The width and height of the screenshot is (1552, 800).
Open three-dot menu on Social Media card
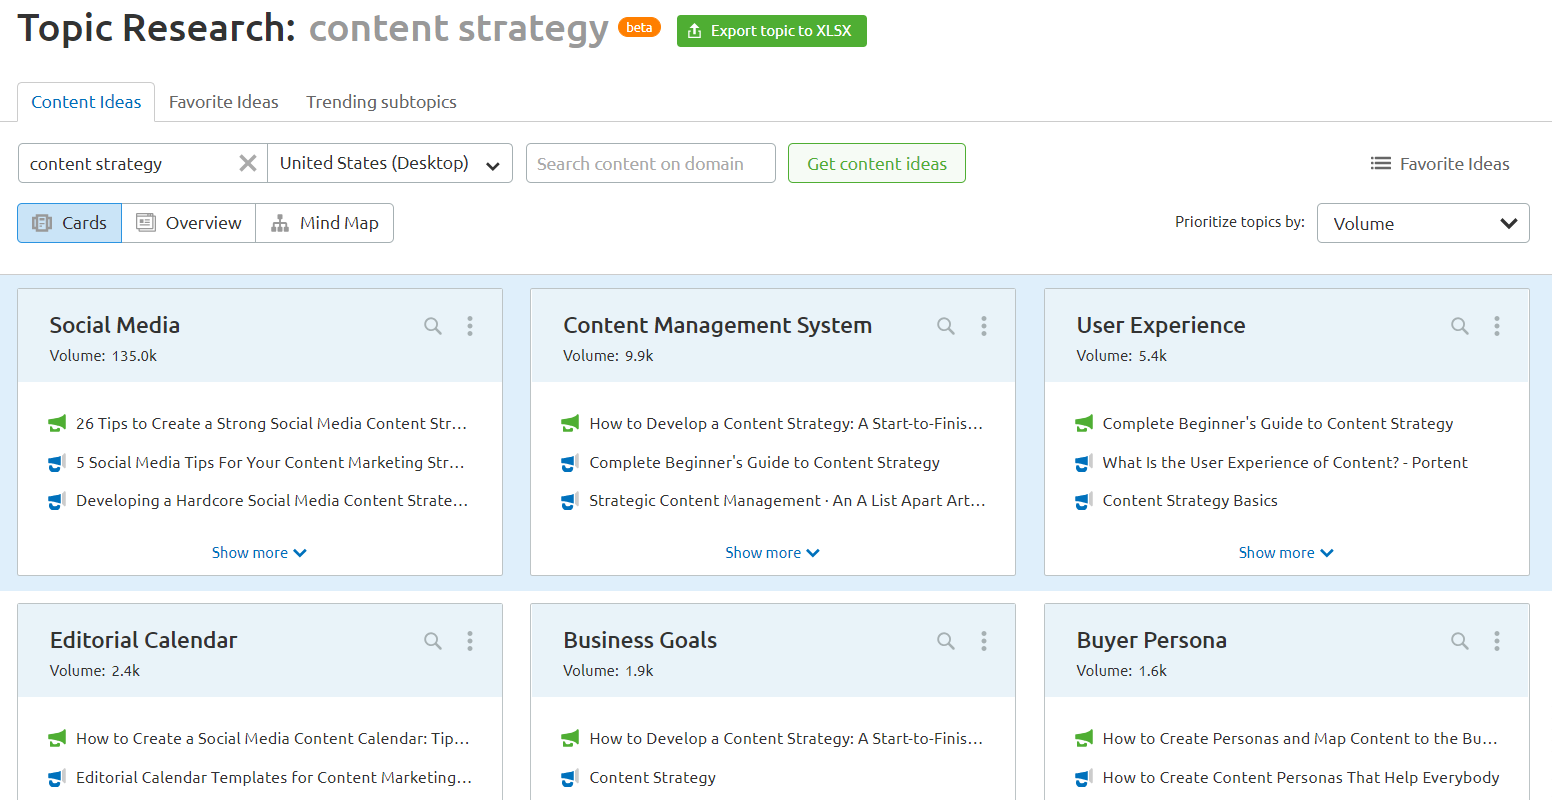[470, 326]
